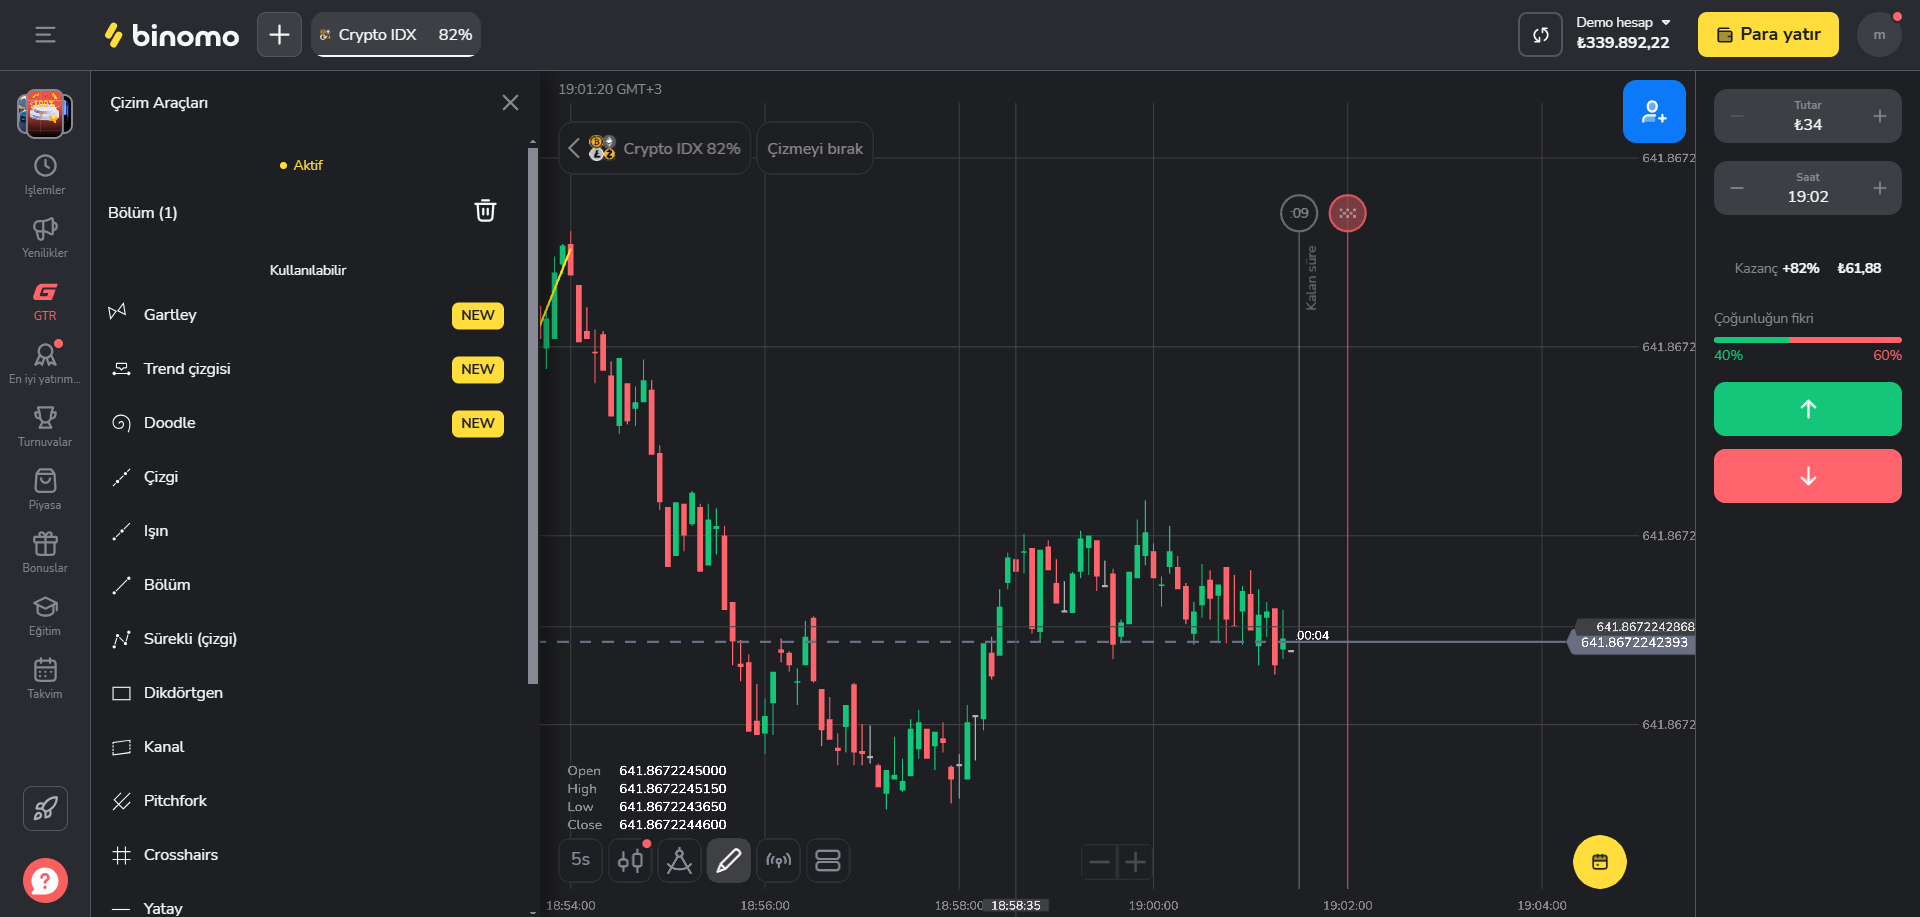Select the Pitchfork drawing tool

(175, 801)
